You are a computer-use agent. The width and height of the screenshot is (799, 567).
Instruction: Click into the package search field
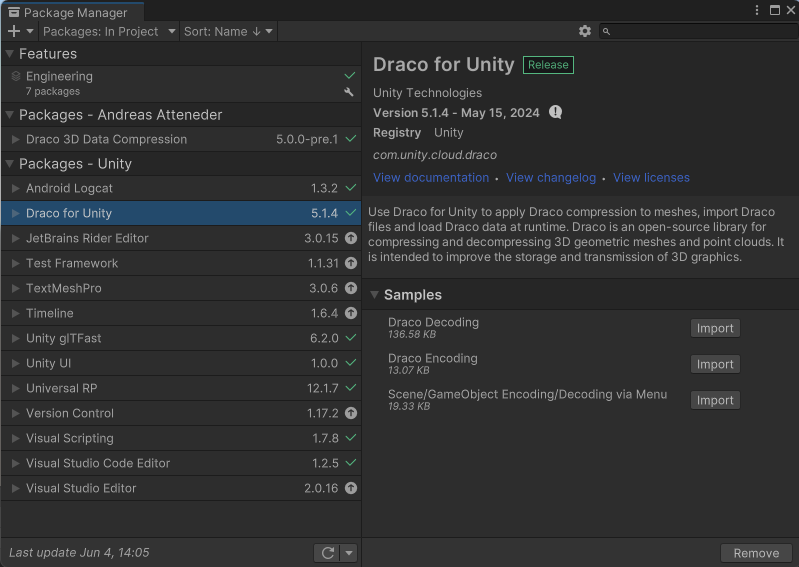pyautogui.click(x=699, y=32)
